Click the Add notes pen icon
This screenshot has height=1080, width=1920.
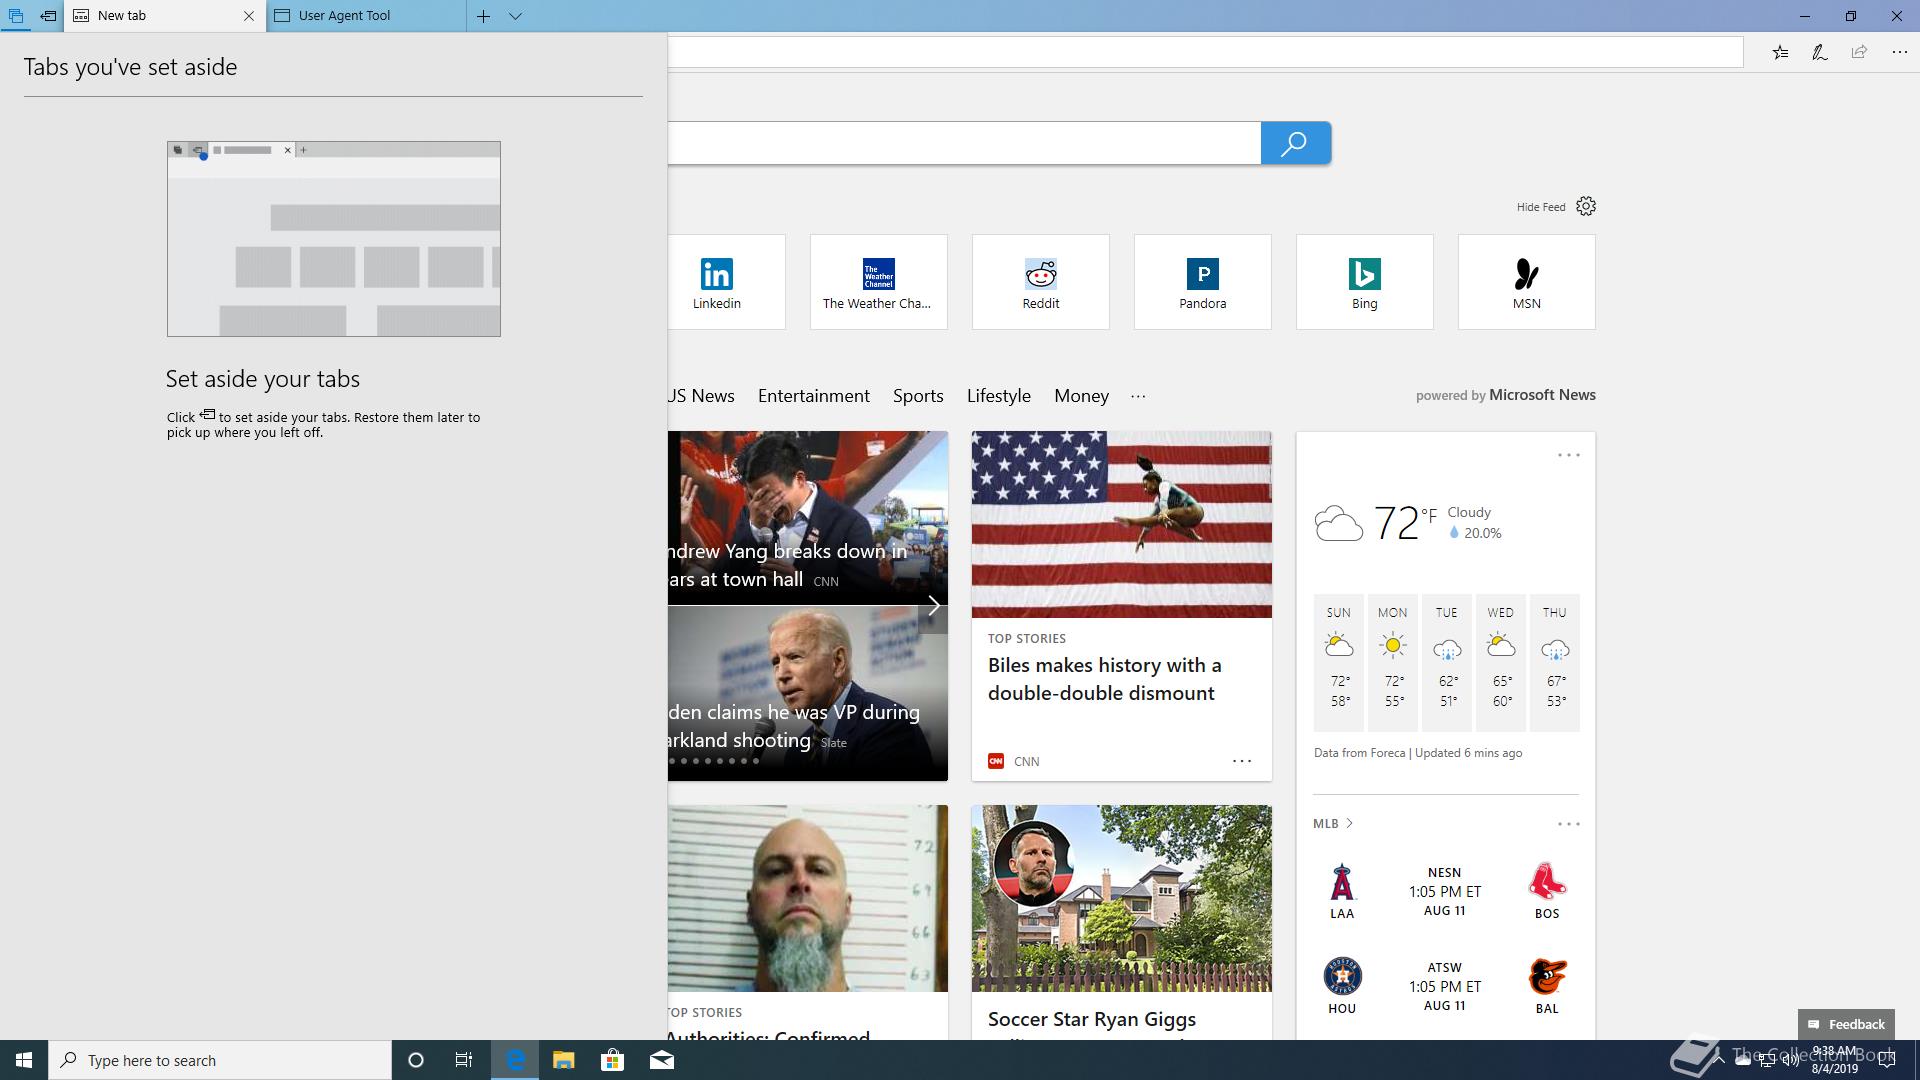tap(1820, 52)
